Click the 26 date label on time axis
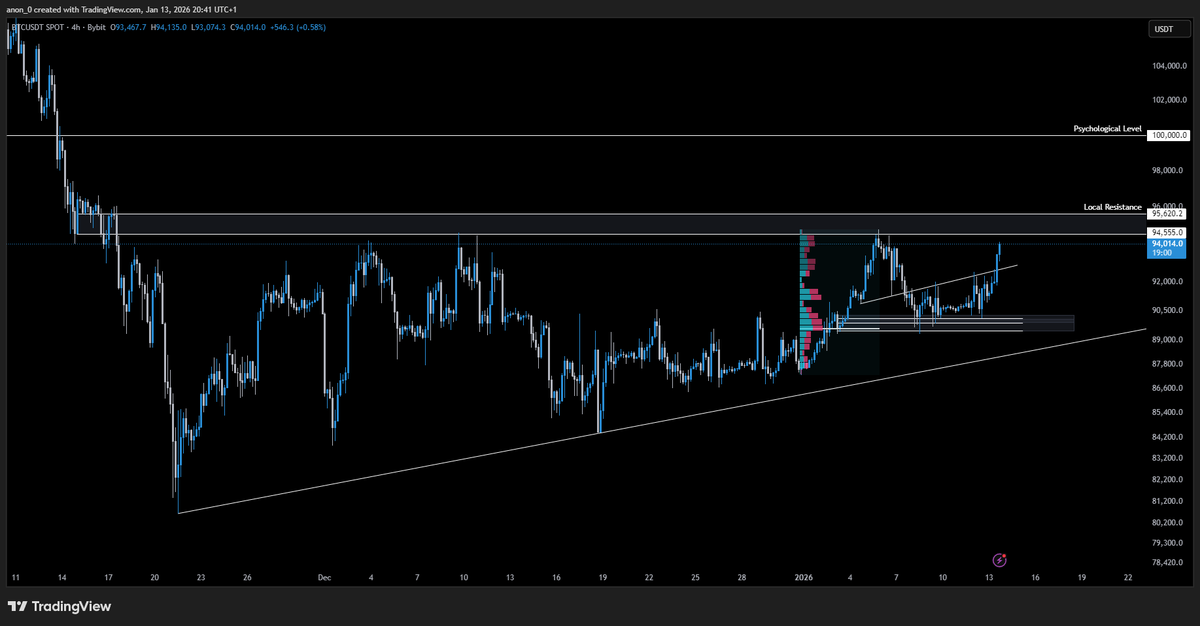Viewport: 1200px width, 626px height. tap(246, 578)
